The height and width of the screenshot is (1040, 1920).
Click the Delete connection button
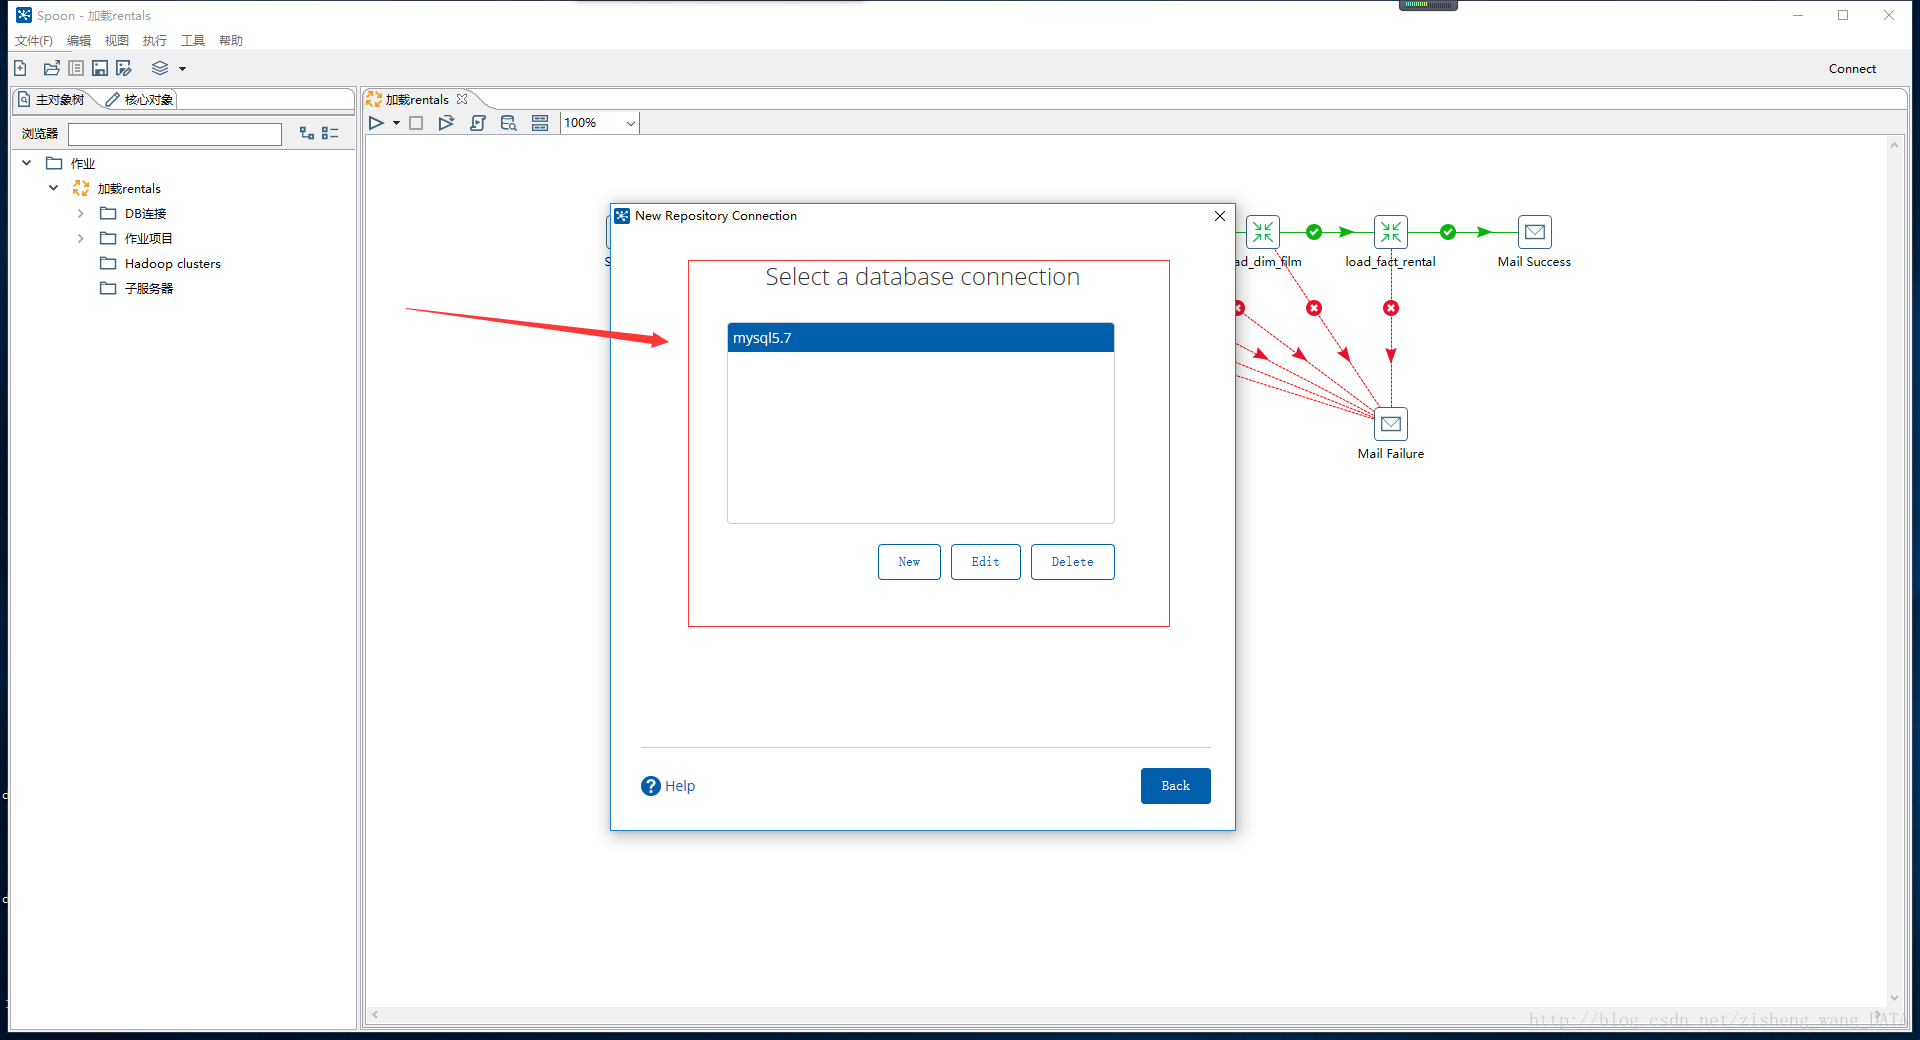pyautogui.click(x=1072, y=562)
